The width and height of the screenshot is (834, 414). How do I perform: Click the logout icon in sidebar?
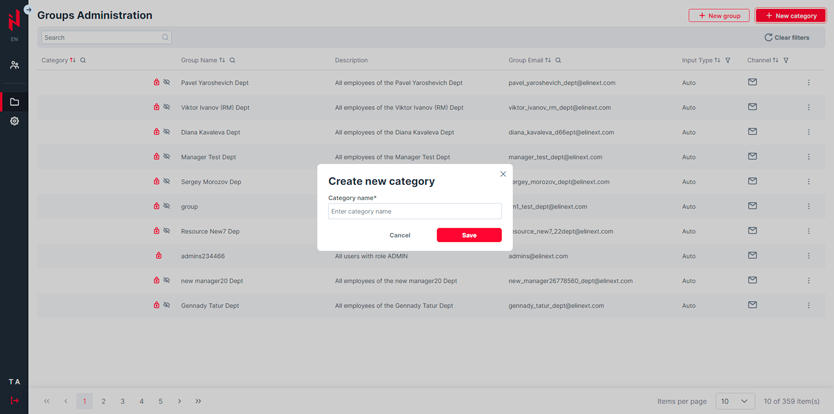pos(14,400)
